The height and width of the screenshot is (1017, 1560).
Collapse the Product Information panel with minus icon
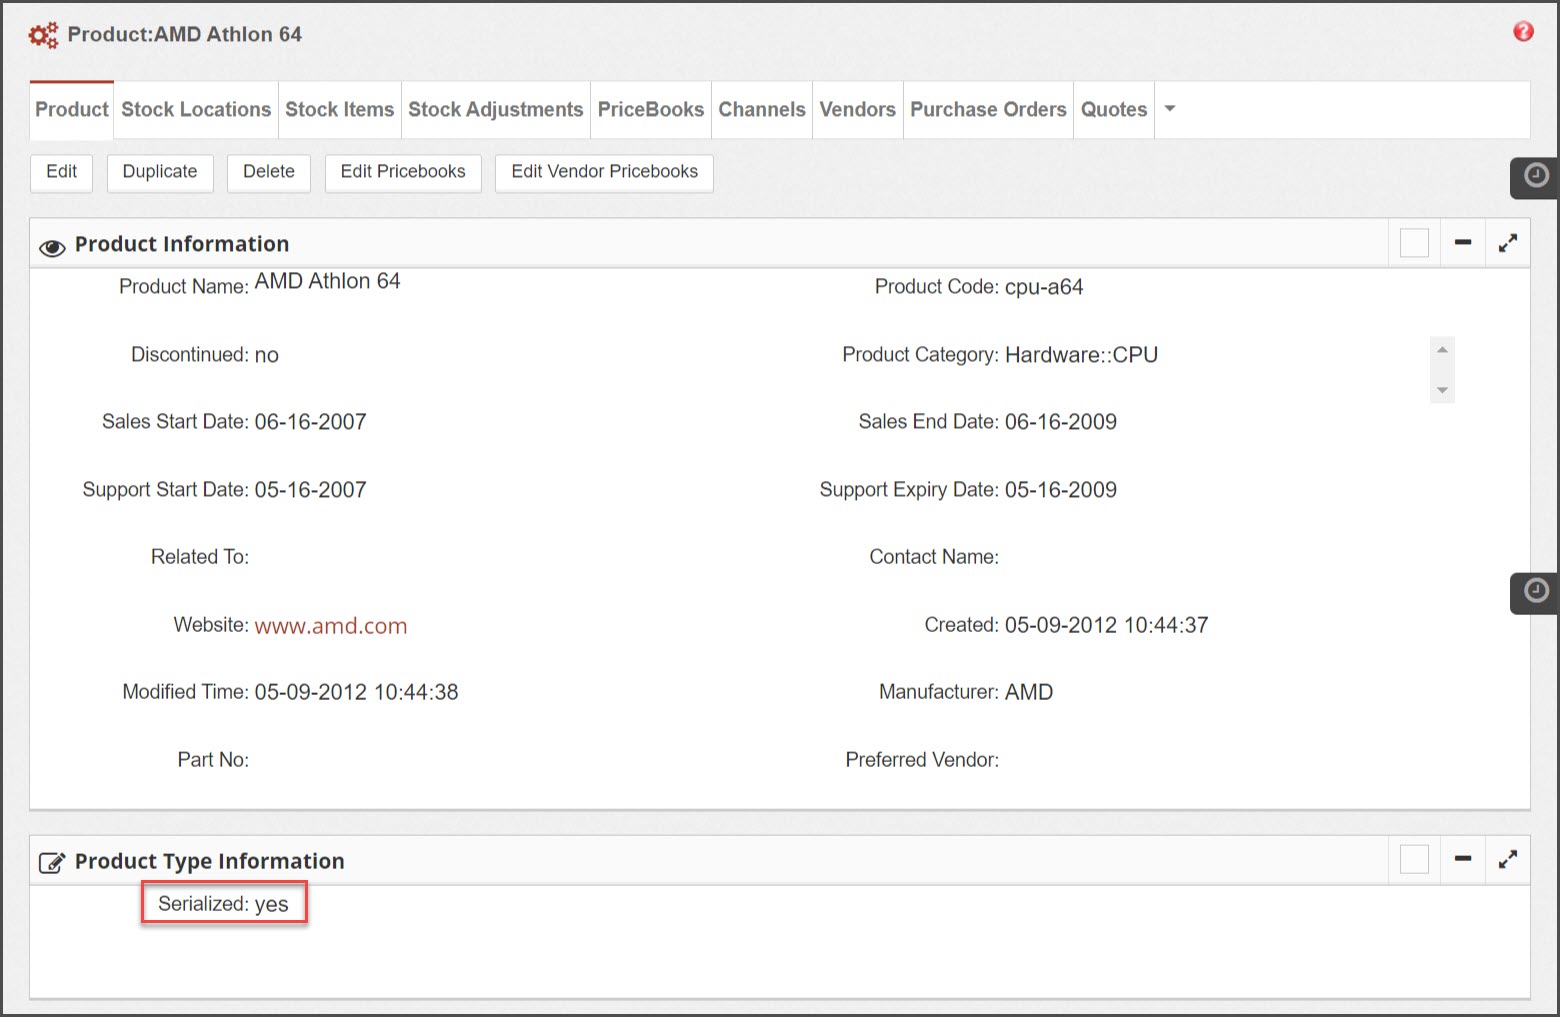(x=1463, y=242)
